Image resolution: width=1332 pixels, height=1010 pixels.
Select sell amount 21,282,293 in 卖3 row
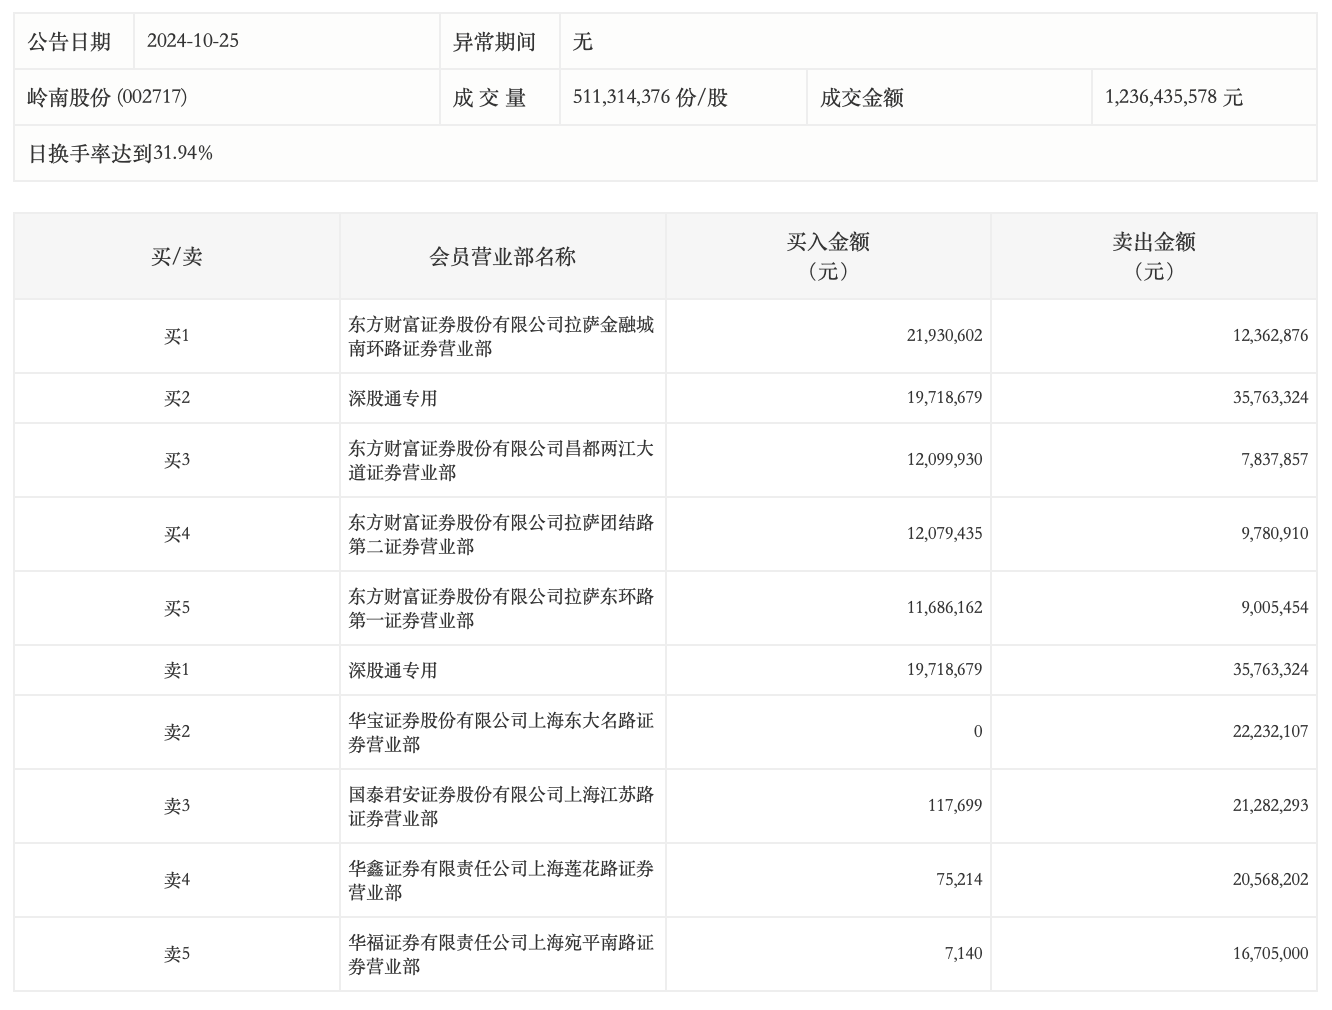pyautogui.click(x=1270, y=806)
